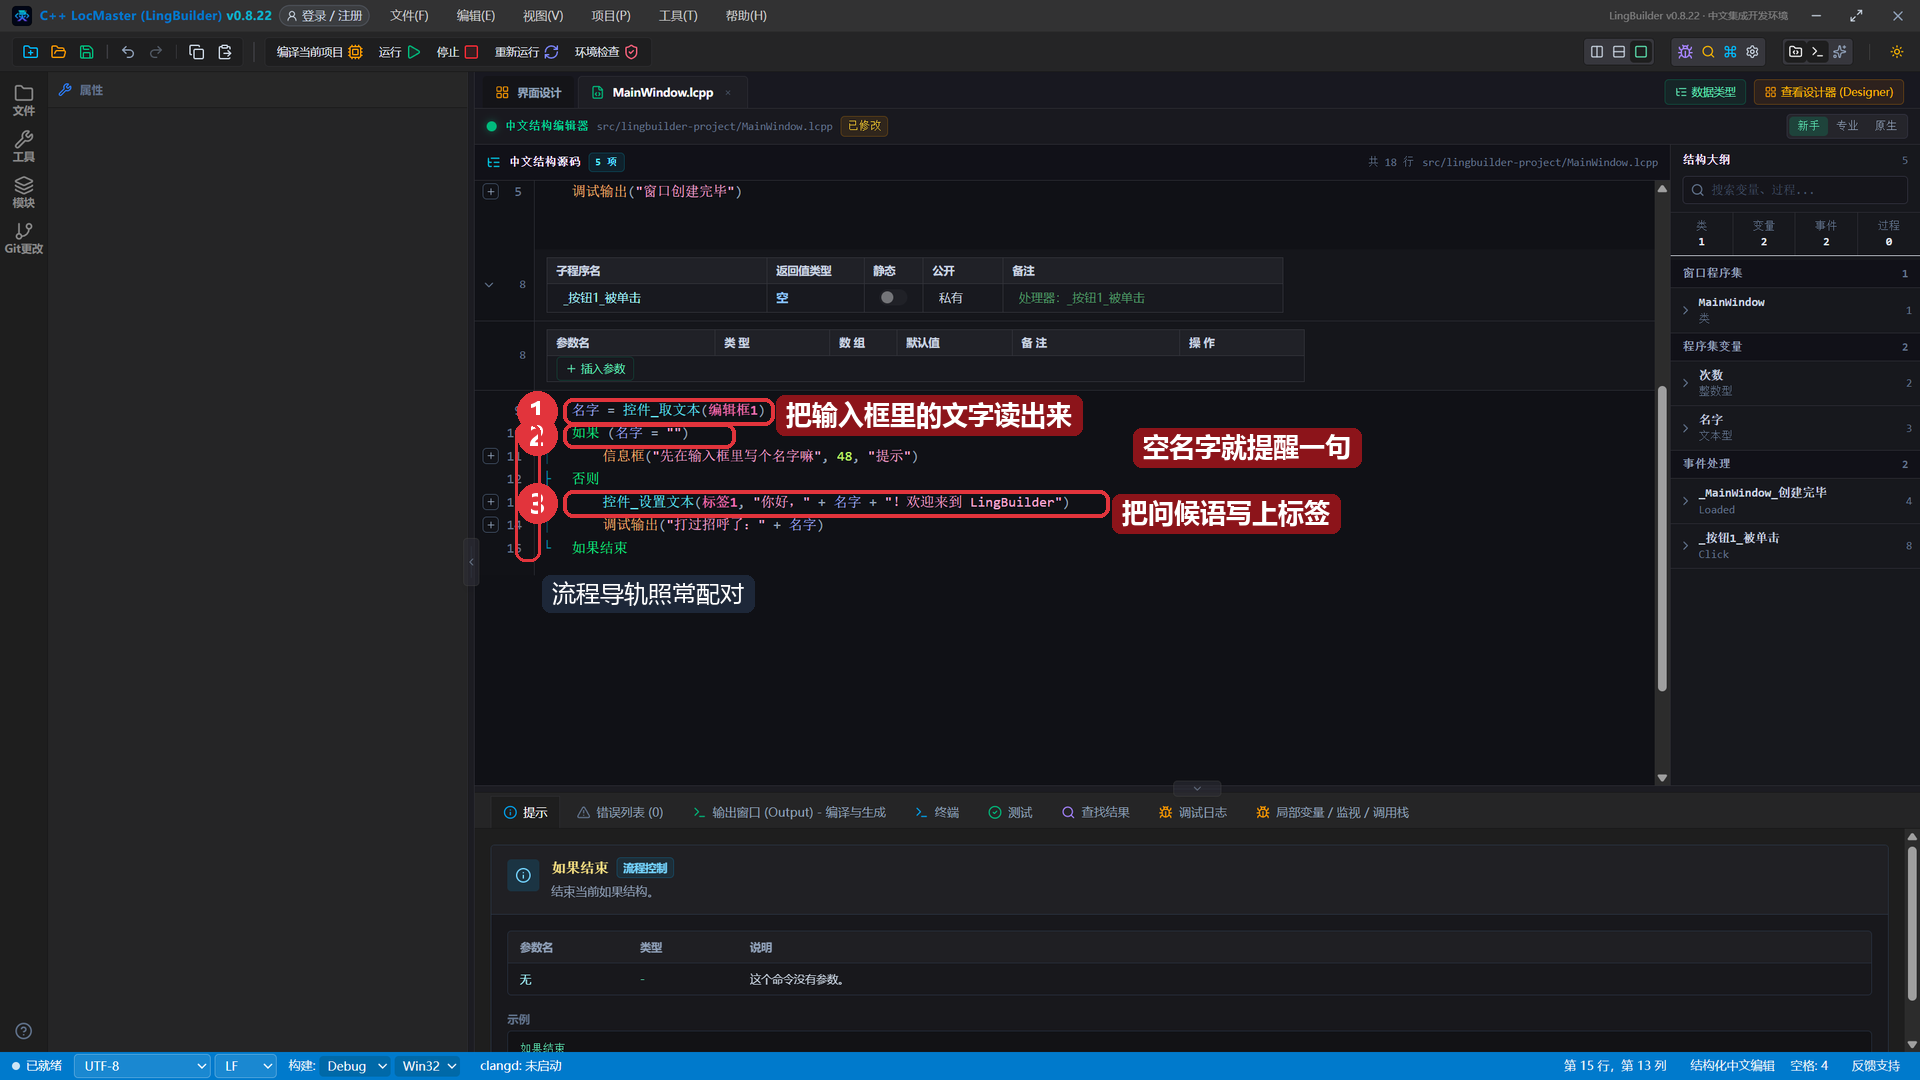Screen dimensions: 1920x1080
Task: Expand line 5 fold marker
Action: pos(491,191)
